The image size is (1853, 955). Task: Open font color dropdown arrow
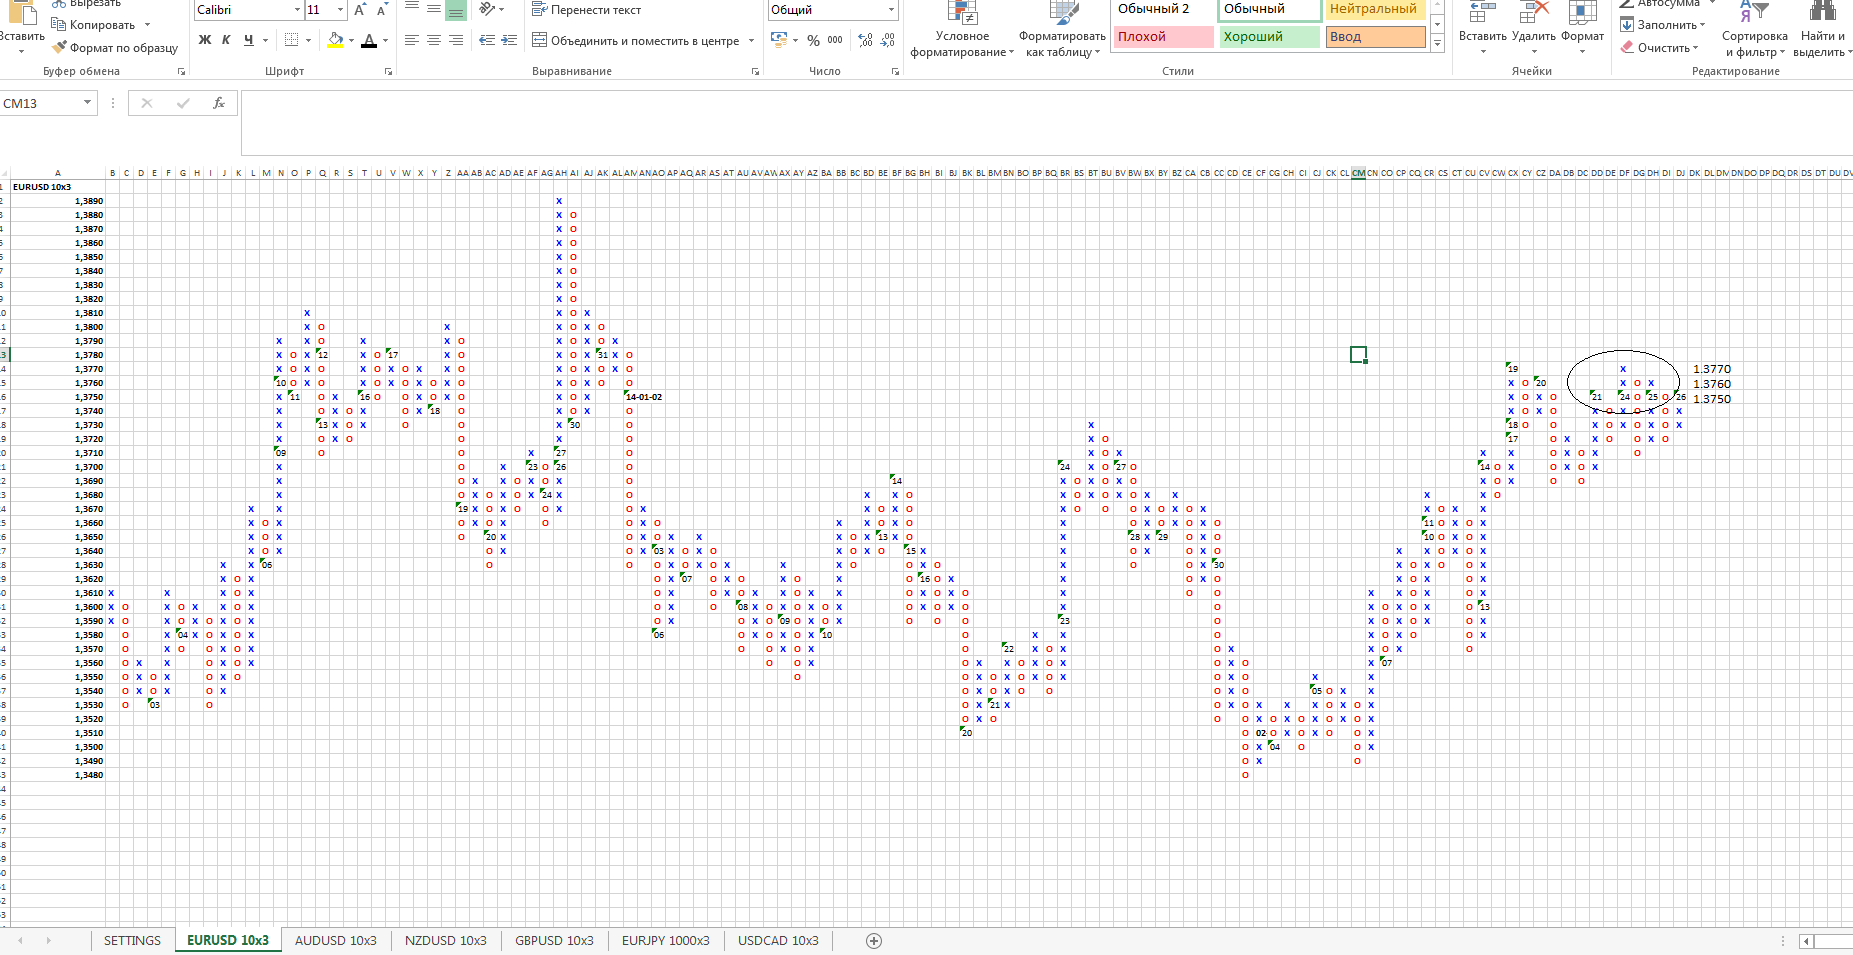(385, 40)
